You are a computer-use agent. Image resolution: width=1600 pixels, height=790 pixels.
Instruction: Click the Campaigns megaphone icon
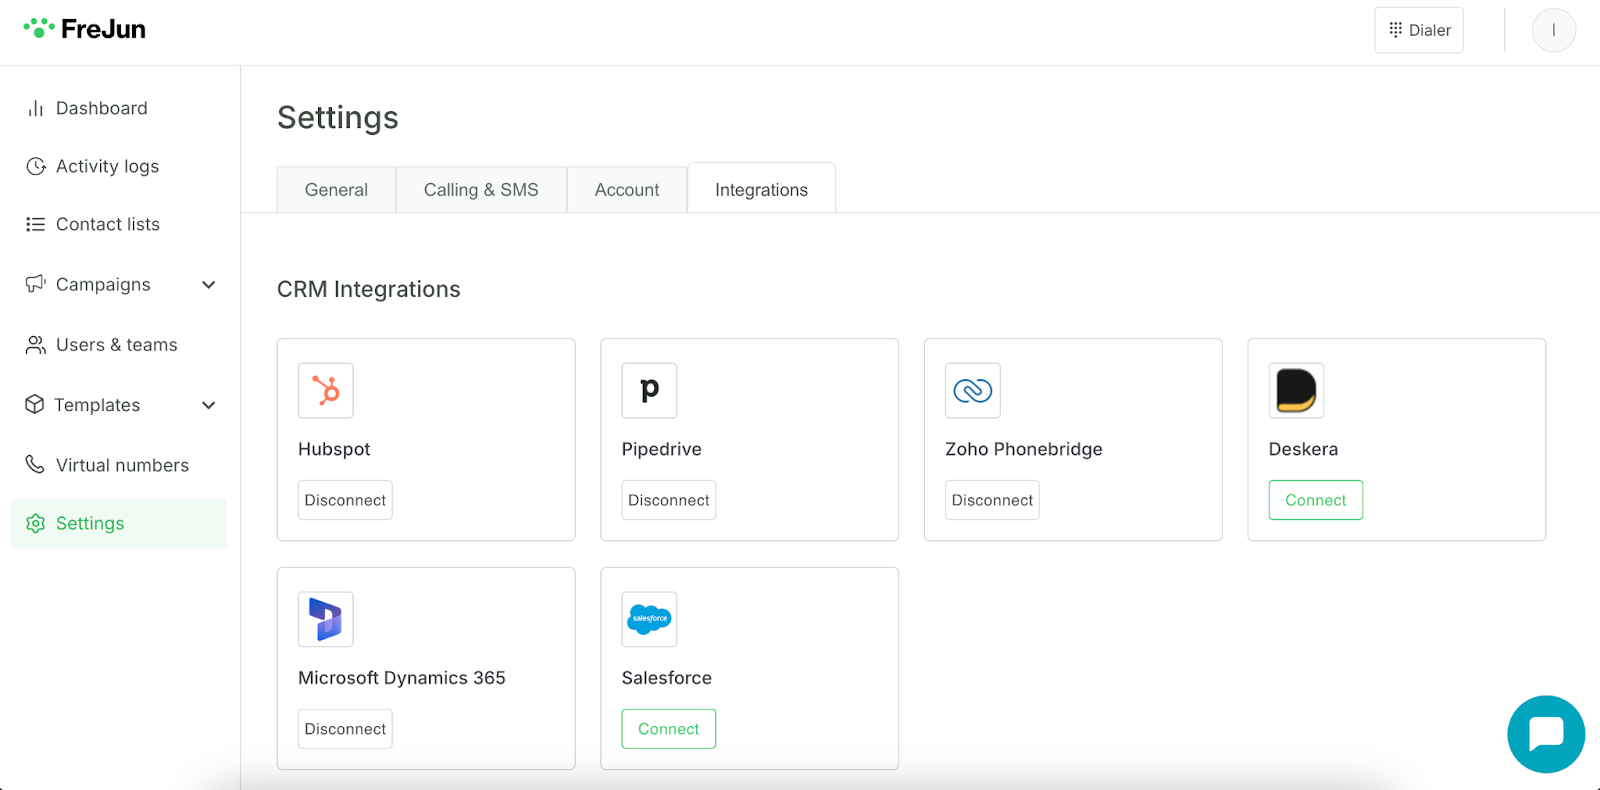pyautogui.click(x=36, y=284)
